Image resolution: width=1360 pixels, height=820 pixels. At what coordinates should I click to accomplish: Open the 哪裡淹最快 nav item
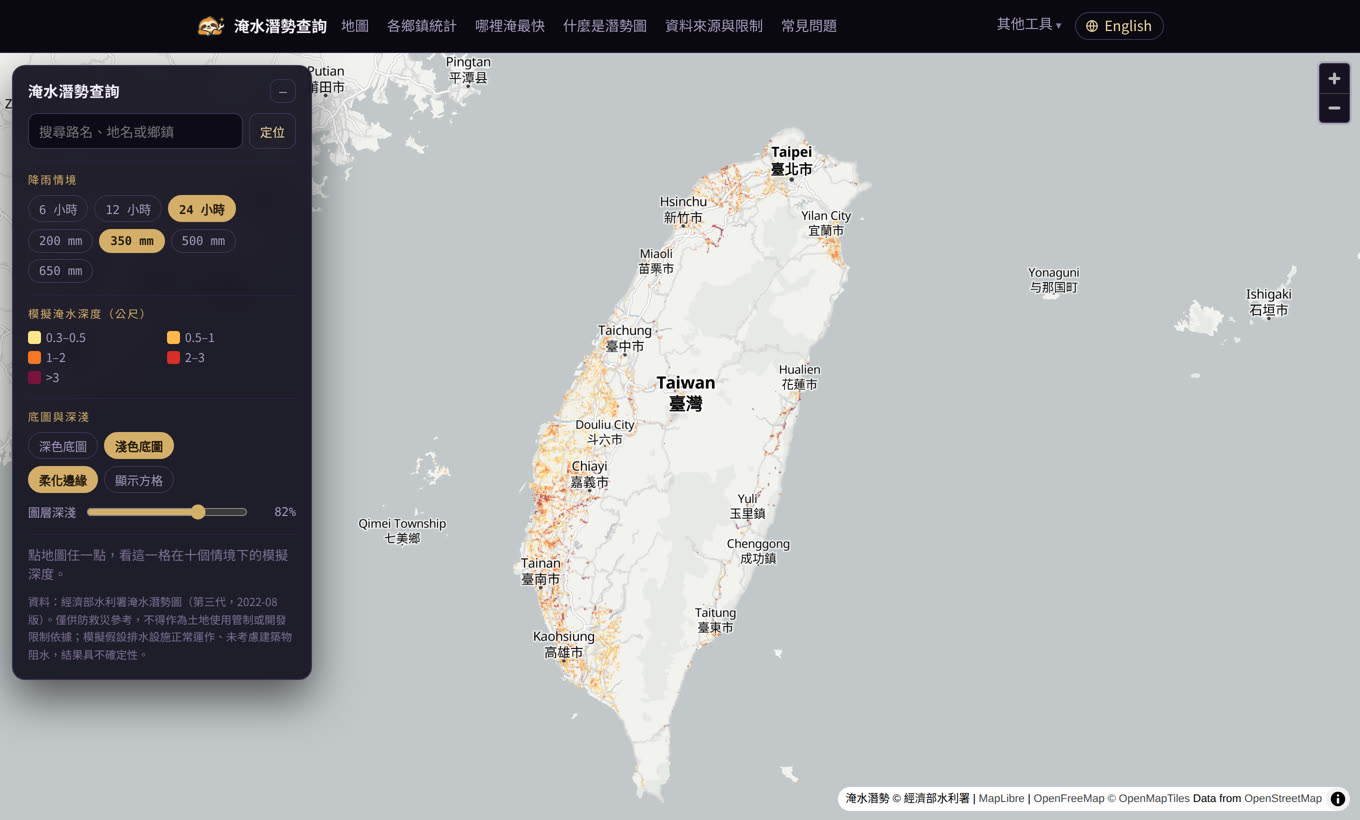tap(510, 26)
